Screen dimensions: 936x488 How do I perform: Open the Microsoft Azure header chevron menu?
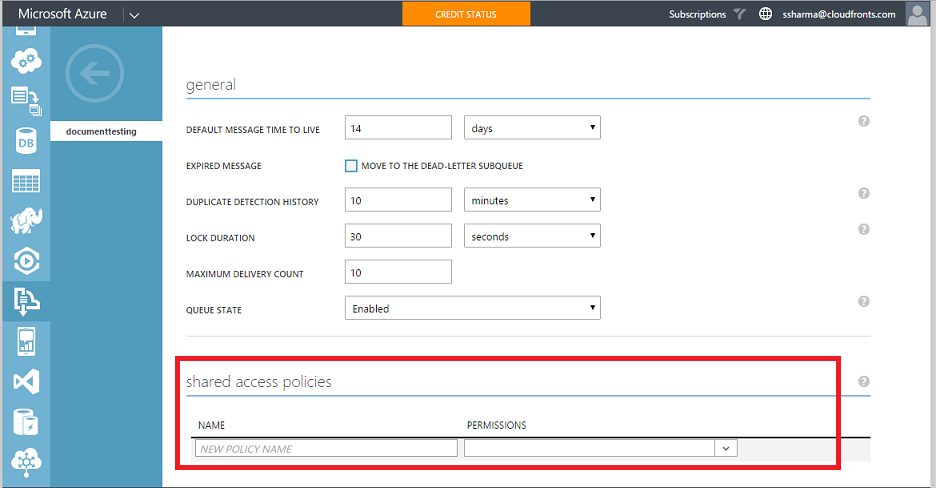(x=135, y=14)
